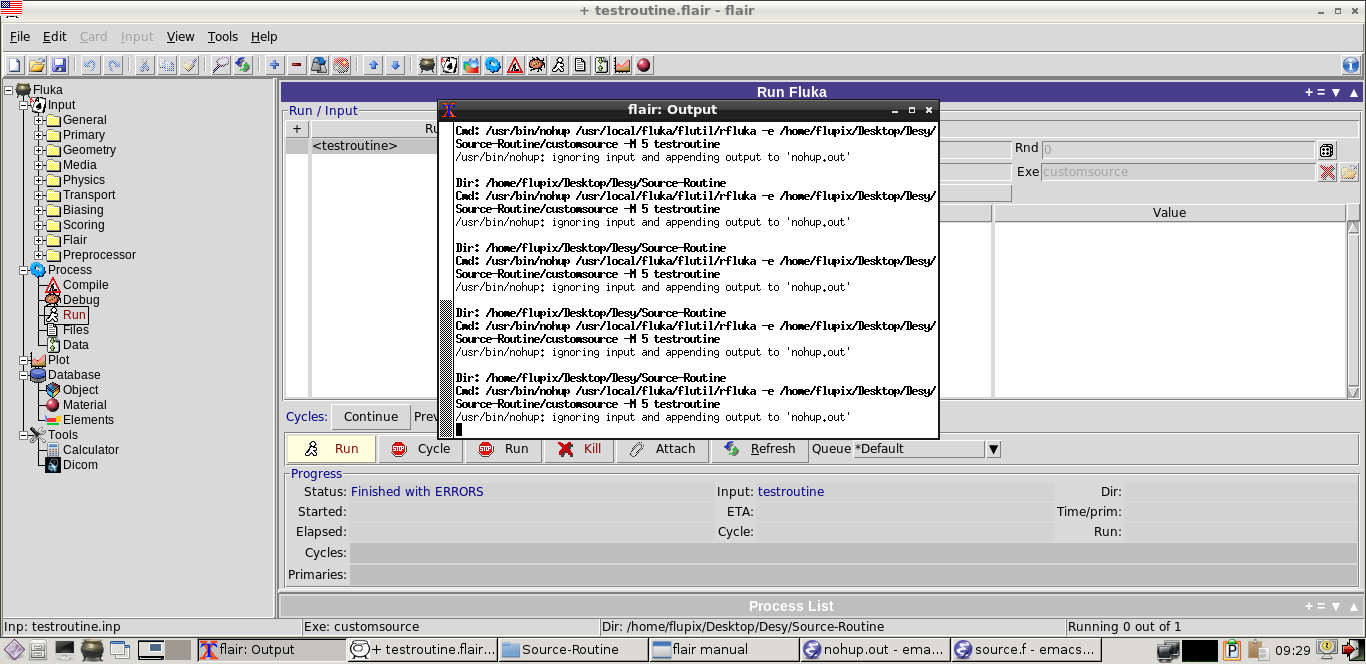Click the blue info icon at toolbar end
Screen dimensions: 1366x664
[1350, 65]
